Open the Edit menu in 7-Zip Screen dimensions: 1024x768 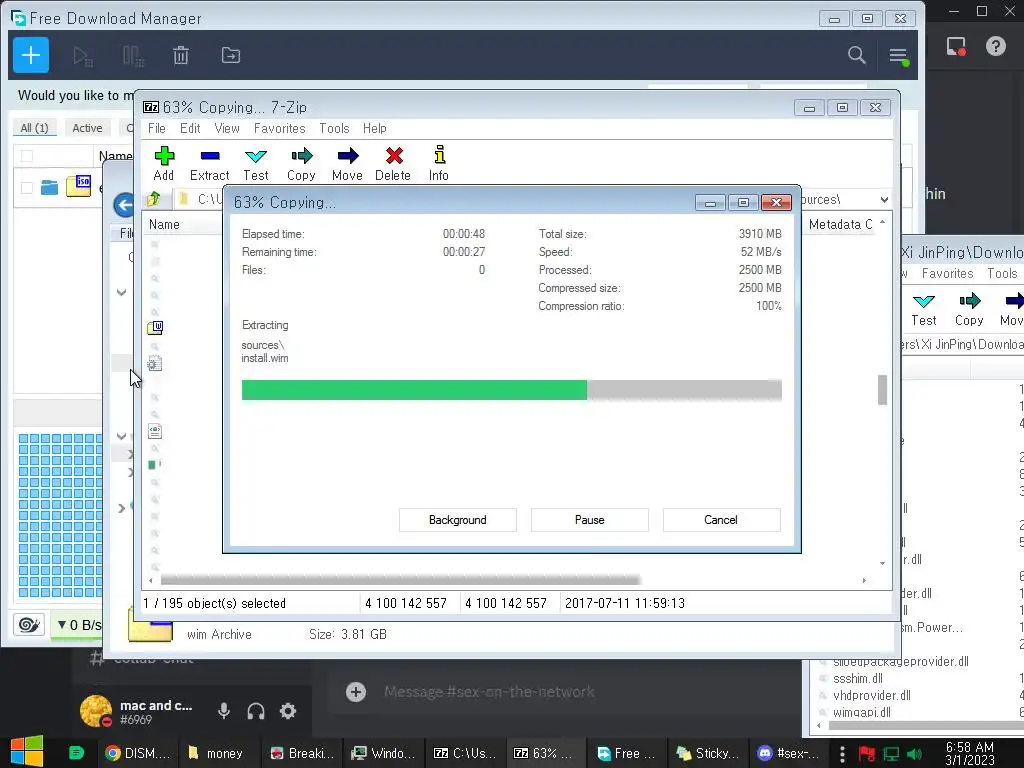pyautogui.click(x=190, y=129)
